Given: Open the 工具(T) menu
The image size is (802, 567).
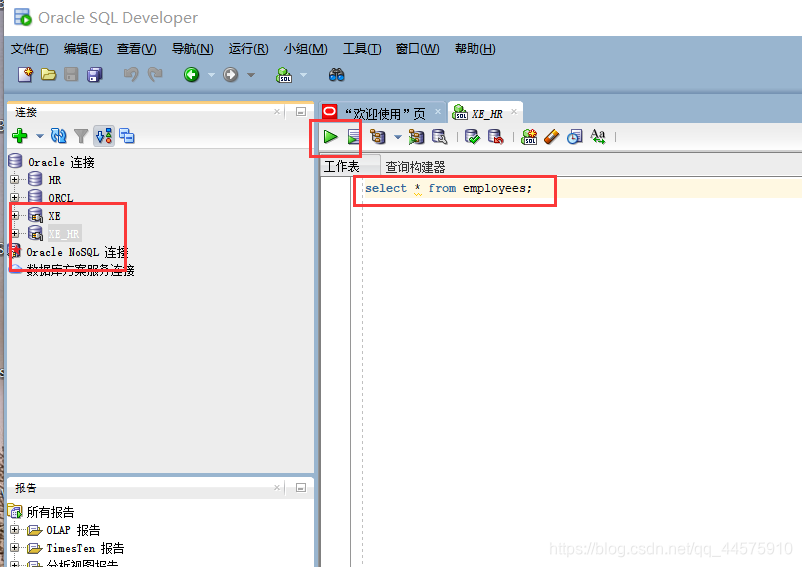Looking at the screenshot, I should [362, 49].
